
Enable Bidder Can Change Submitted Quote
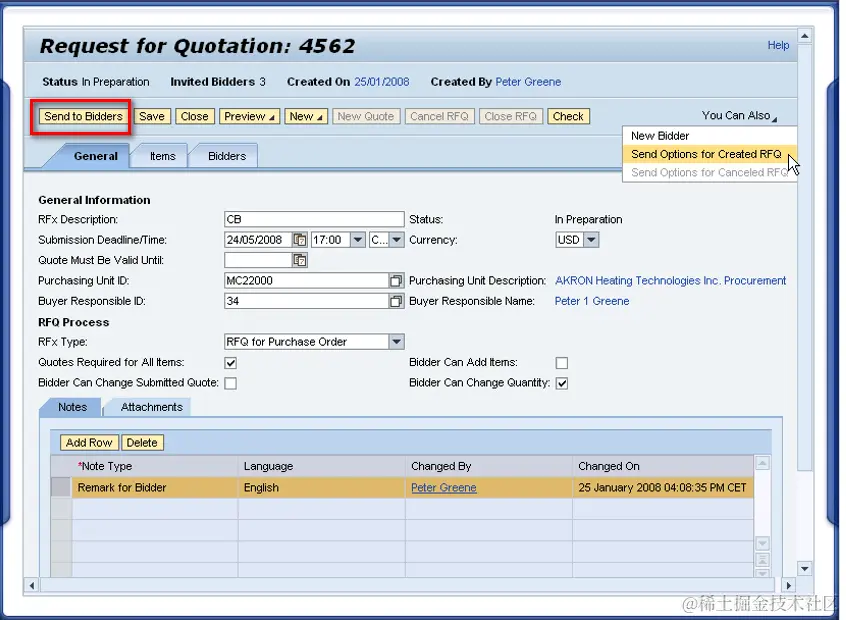tap(230, 383)
